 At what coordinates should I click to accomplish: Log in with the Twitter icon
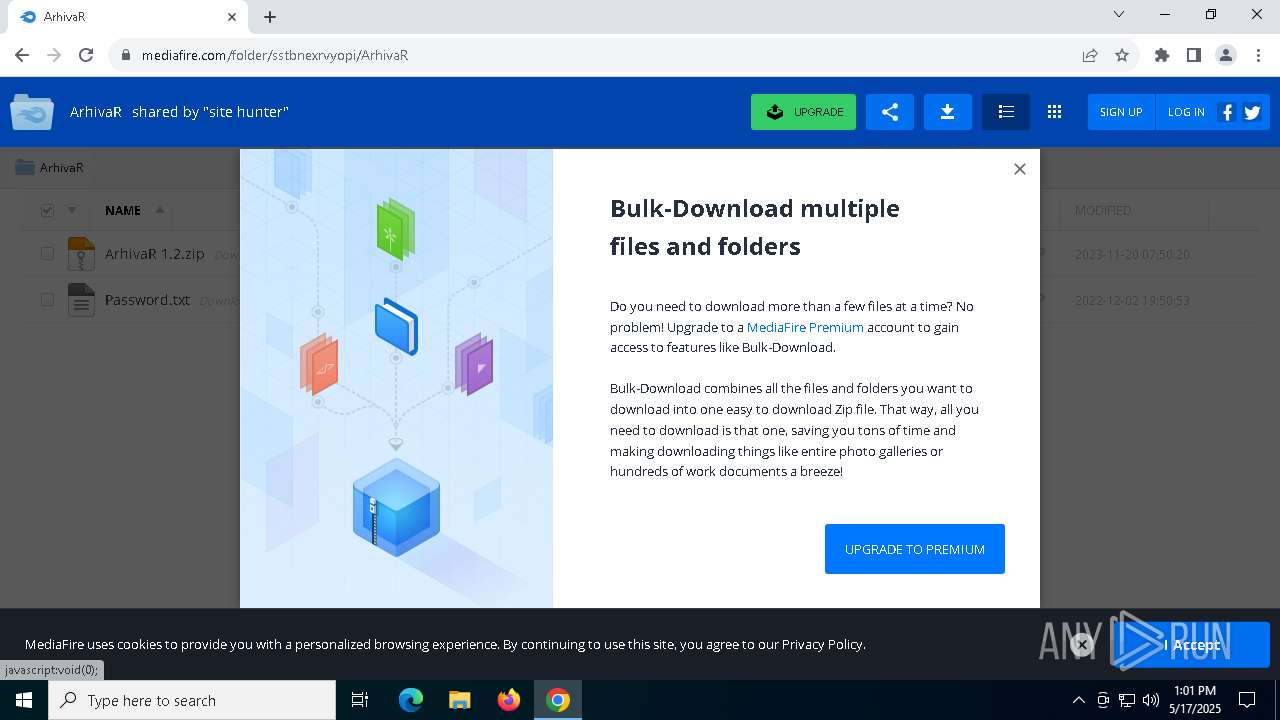coord(1252,112)
